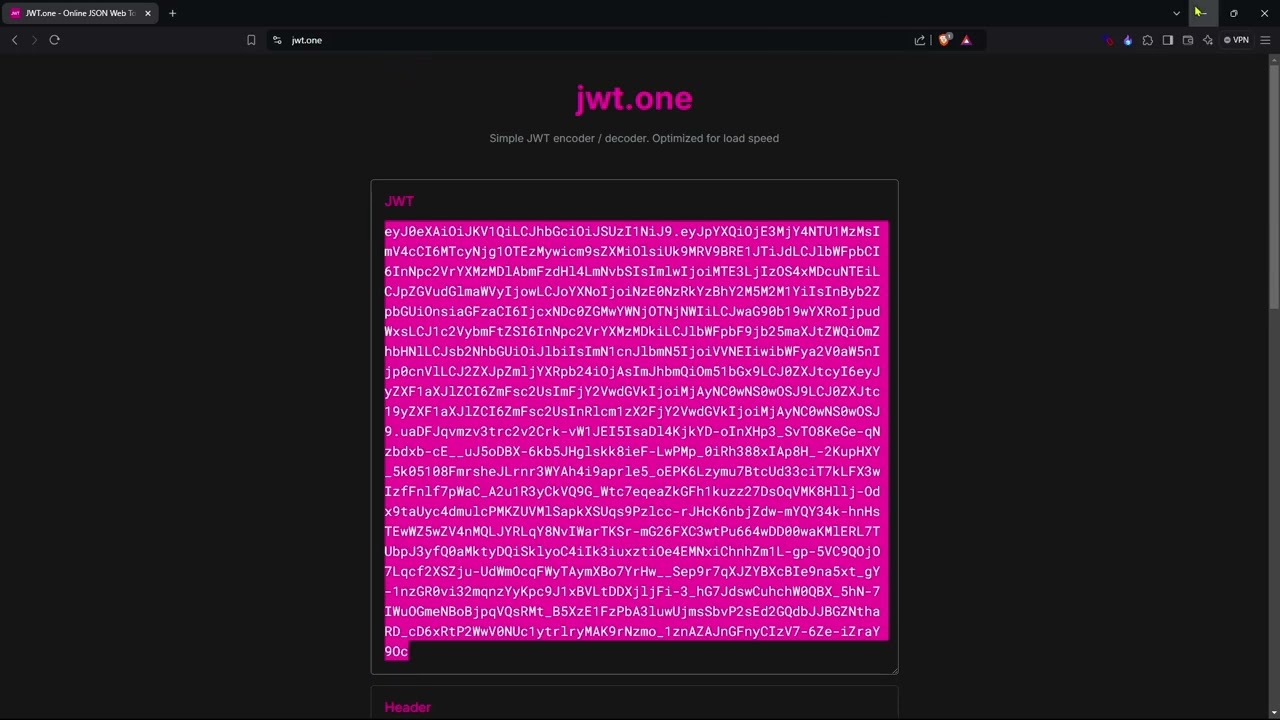Open the VPN button

(1237, 40)
